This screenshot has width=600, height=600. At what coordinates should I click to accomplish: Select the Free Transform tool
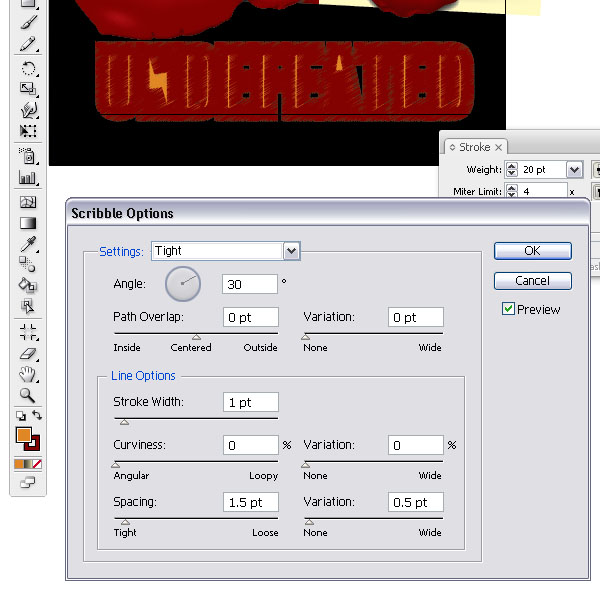[28, 131]
